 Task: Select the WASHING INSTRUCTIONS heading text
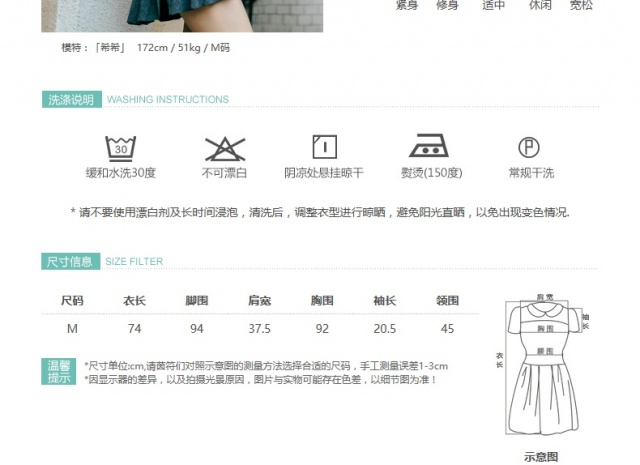[x=168, y=99]
